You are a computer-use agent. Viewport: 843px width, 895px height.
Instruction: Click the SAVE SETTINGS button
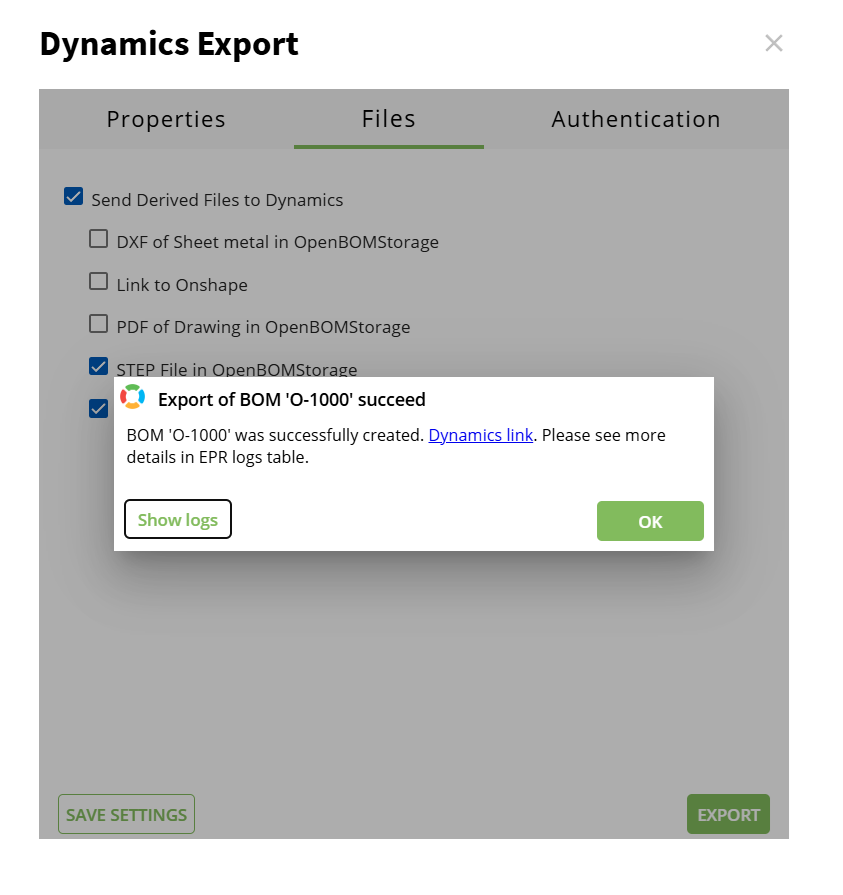pos(126,814)
